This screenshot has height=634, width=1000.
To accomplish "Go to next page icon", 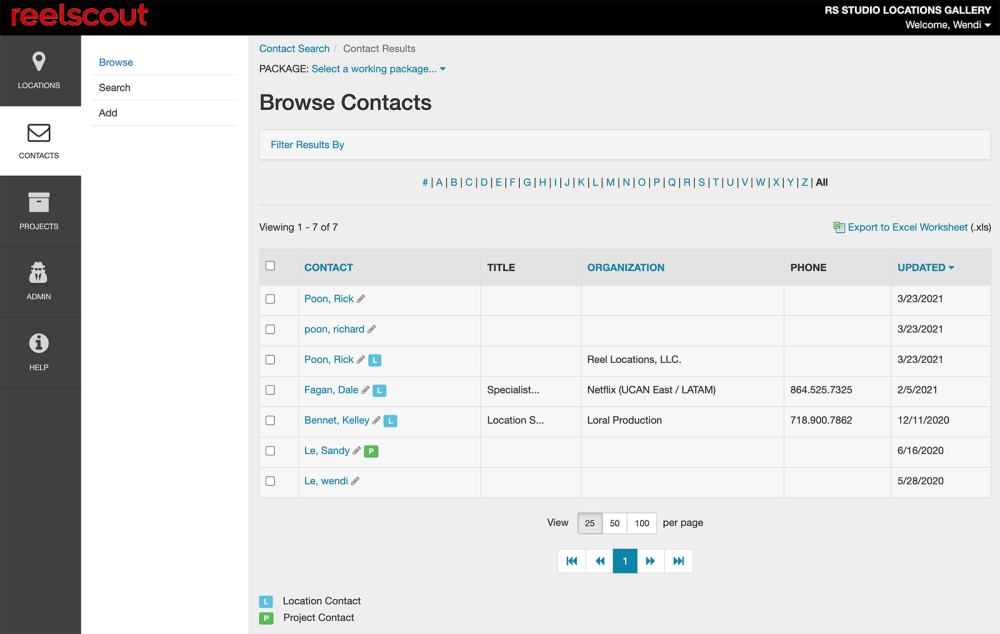I will [x=651, y=561].
